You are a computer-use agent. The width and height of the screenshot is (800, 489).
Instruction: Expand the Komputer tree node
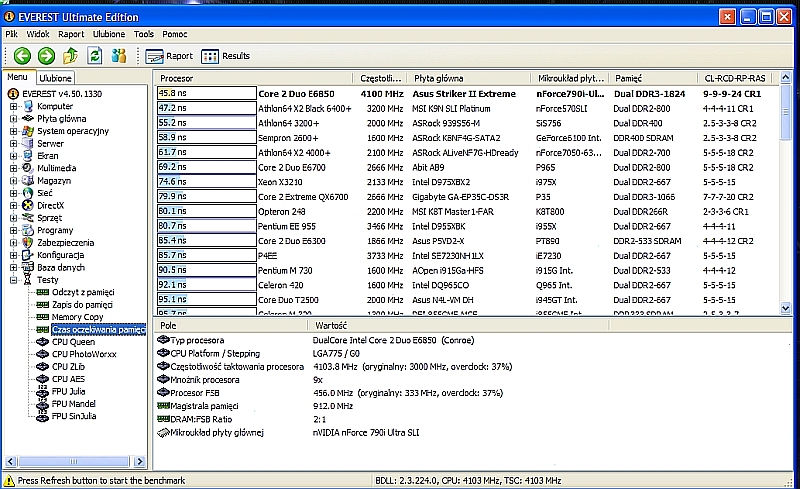pyautogui.click(x=13, y=106)
